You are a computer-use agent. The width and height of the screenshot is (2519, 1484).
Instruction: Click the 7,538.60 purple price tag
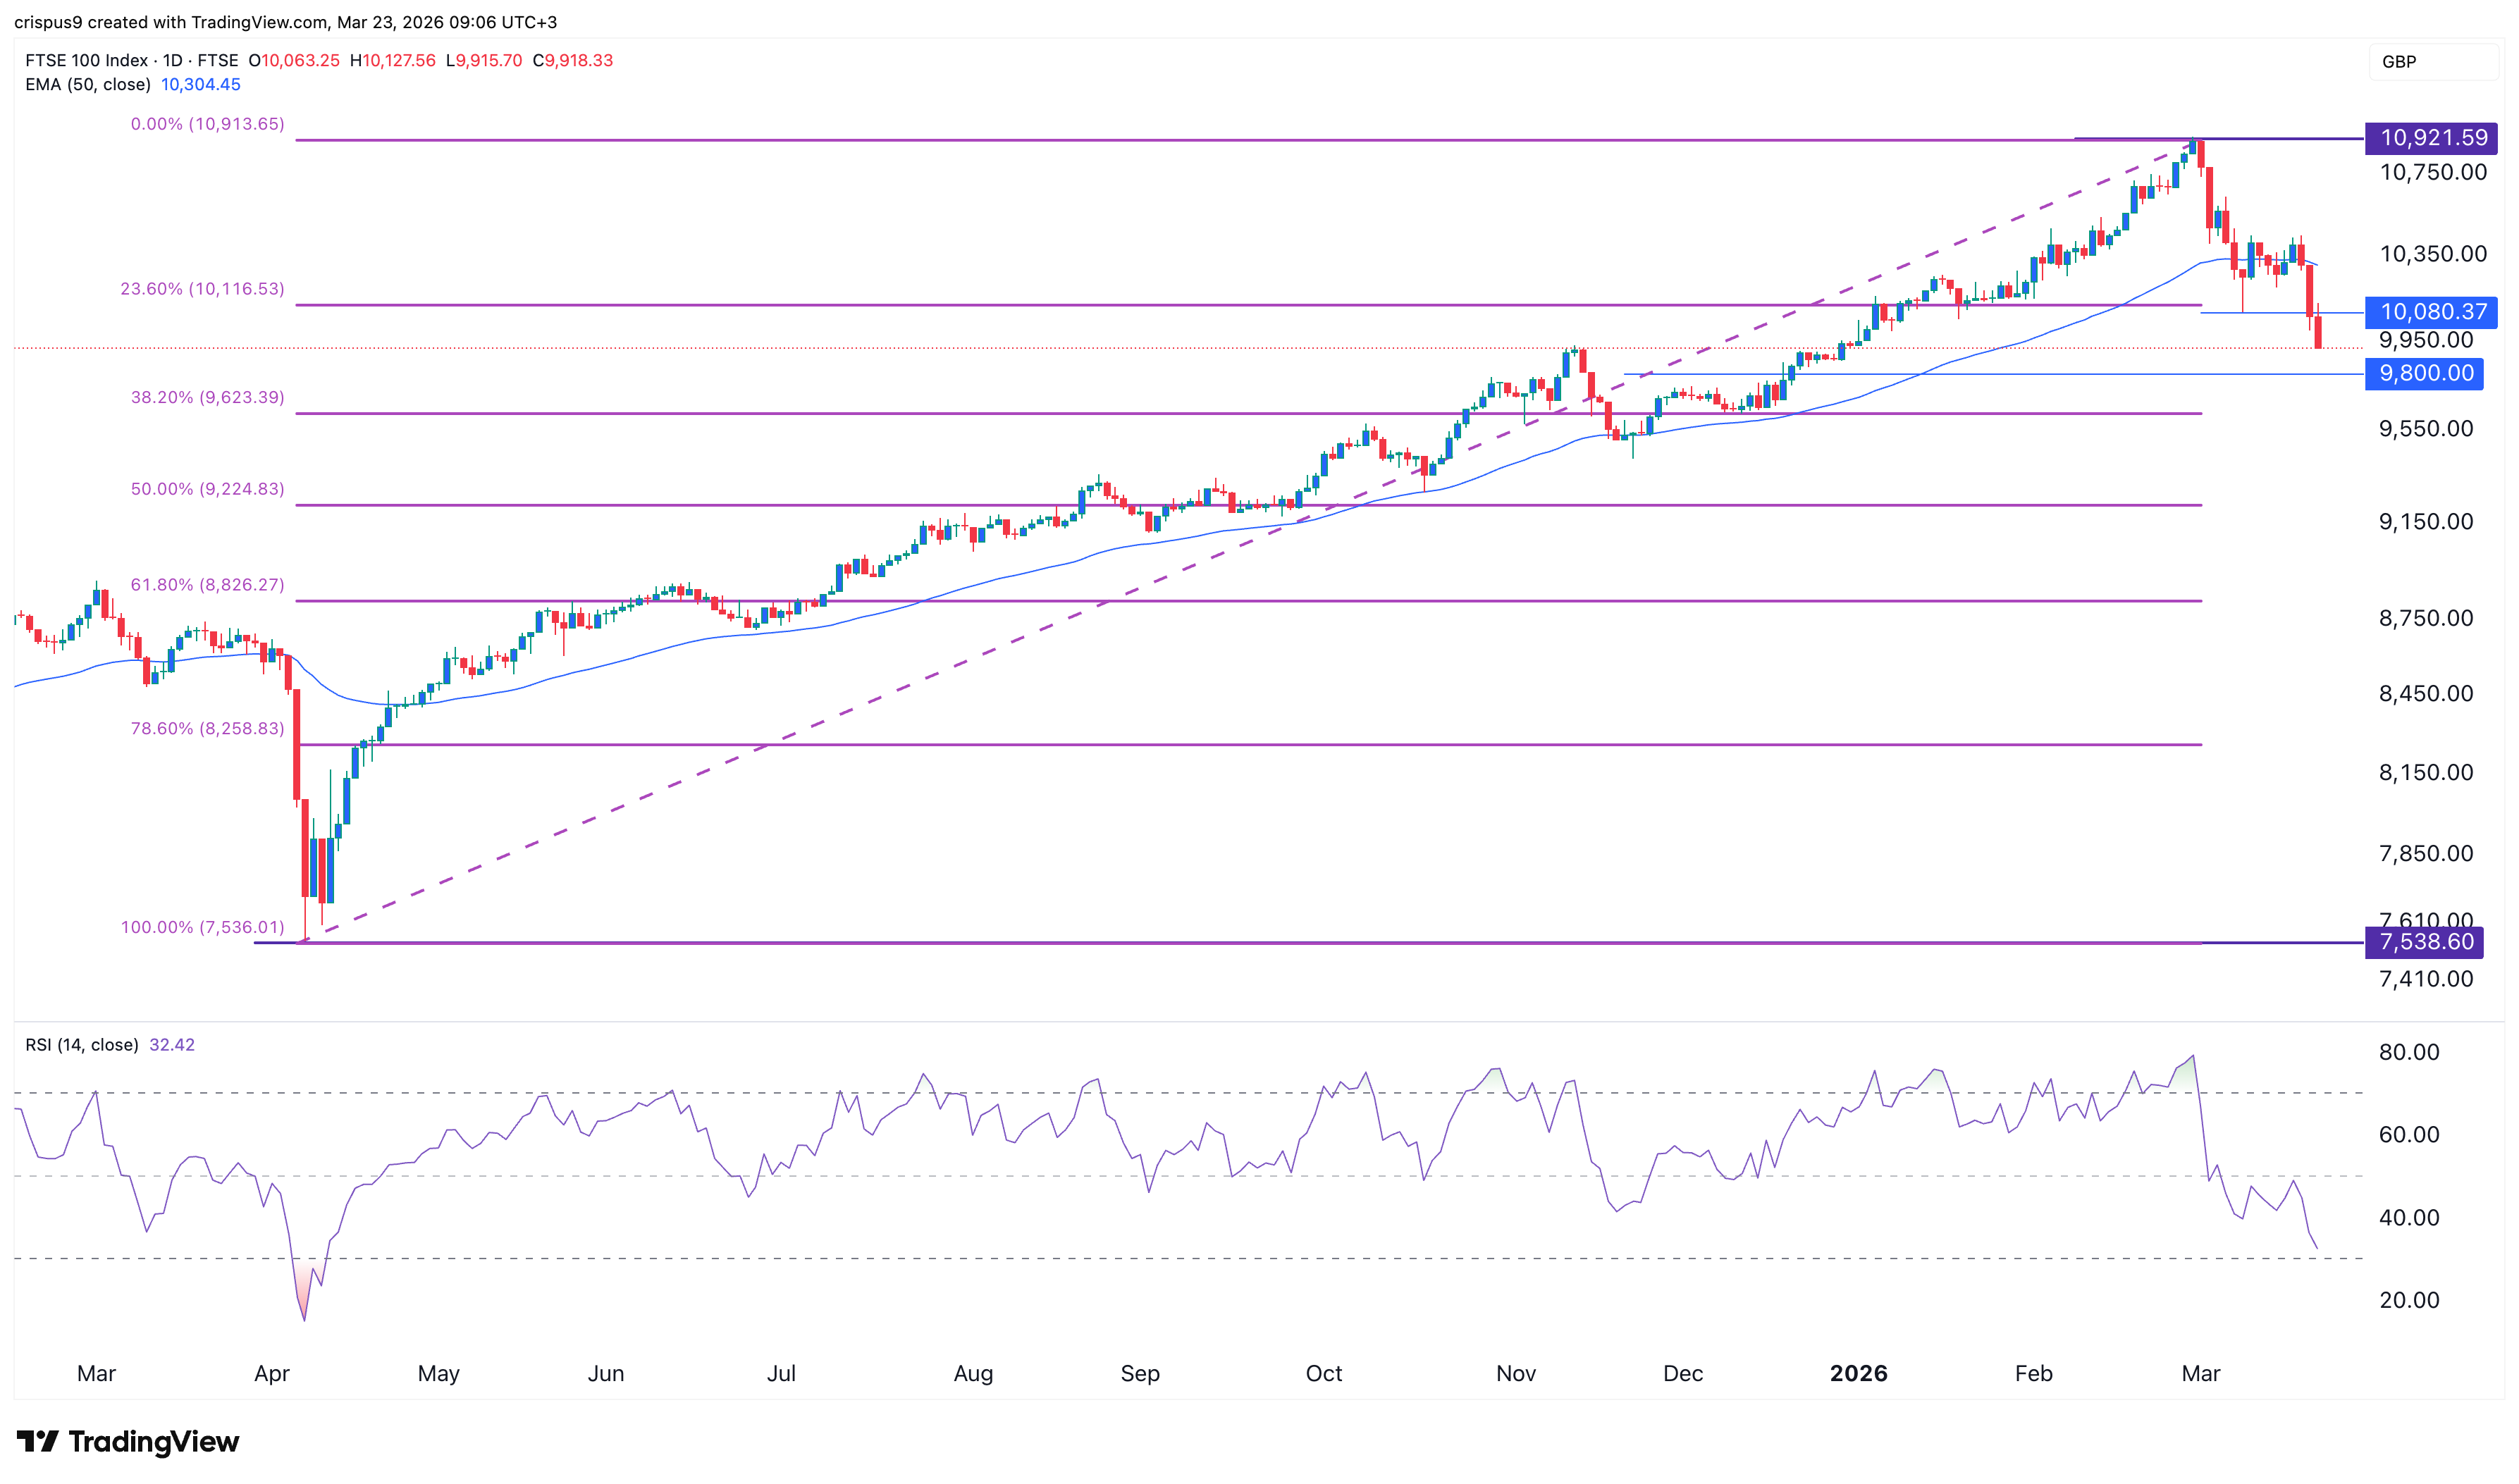click(2425, 942)
